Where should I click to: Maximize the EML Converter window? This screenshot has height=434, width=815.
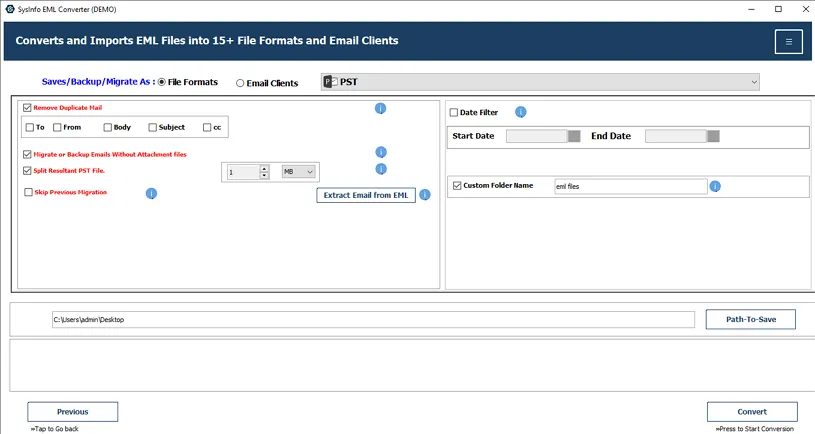point(778,9)
